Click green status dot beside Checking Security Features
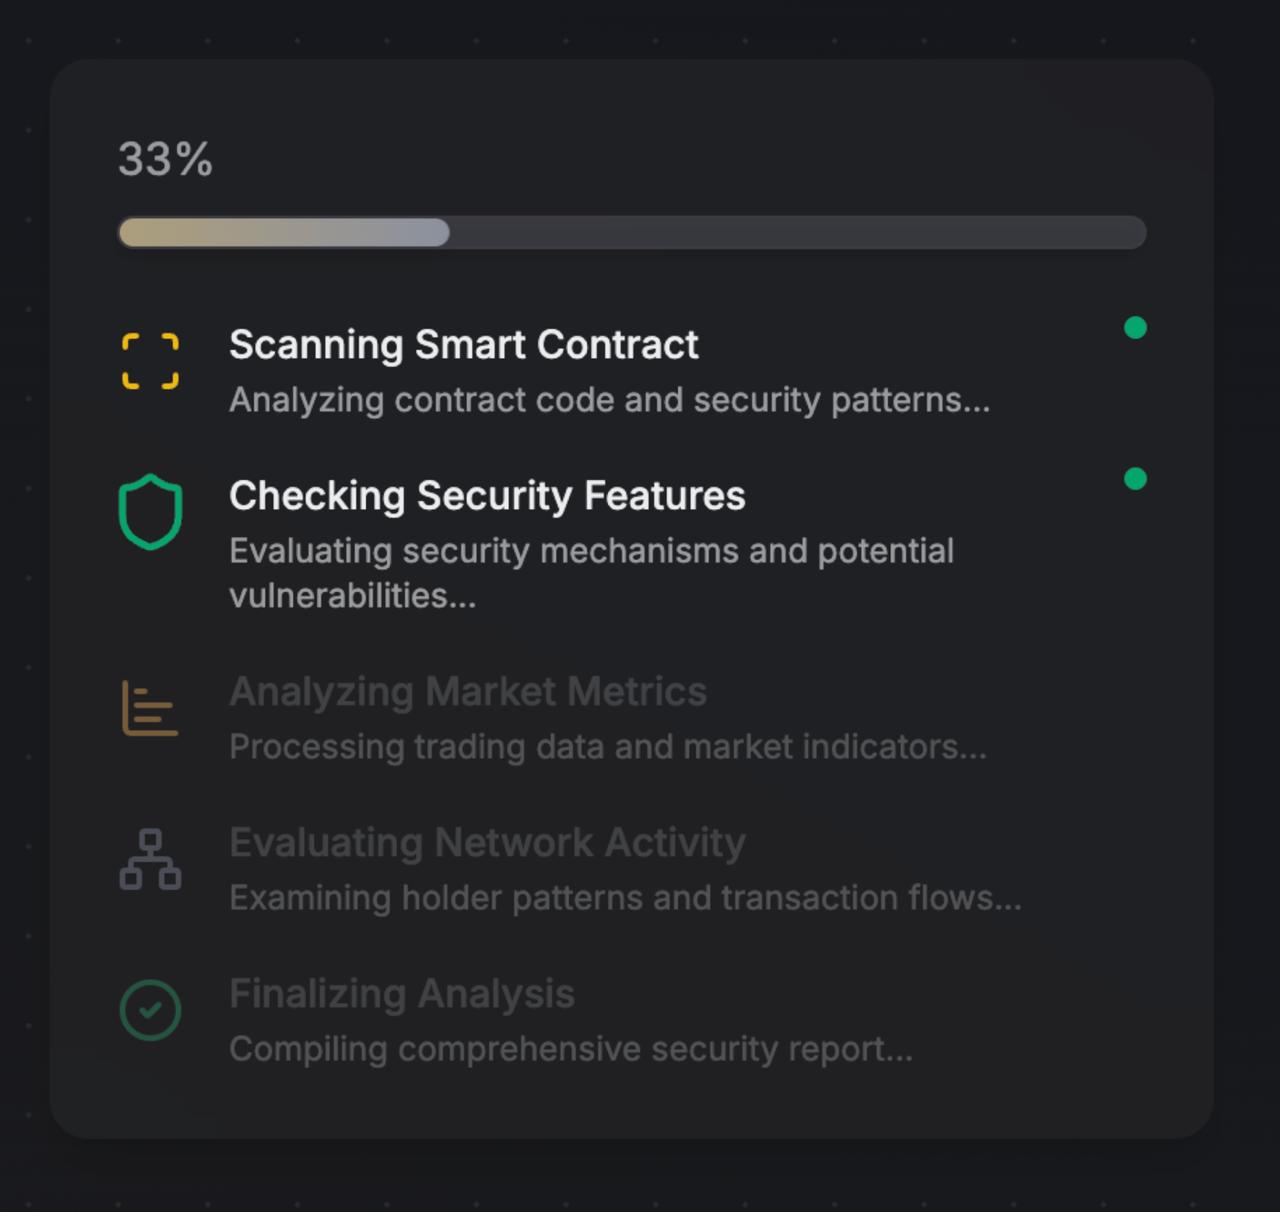The image size is (1280, 1212). pyautogui.click(x=1135, y=479)
